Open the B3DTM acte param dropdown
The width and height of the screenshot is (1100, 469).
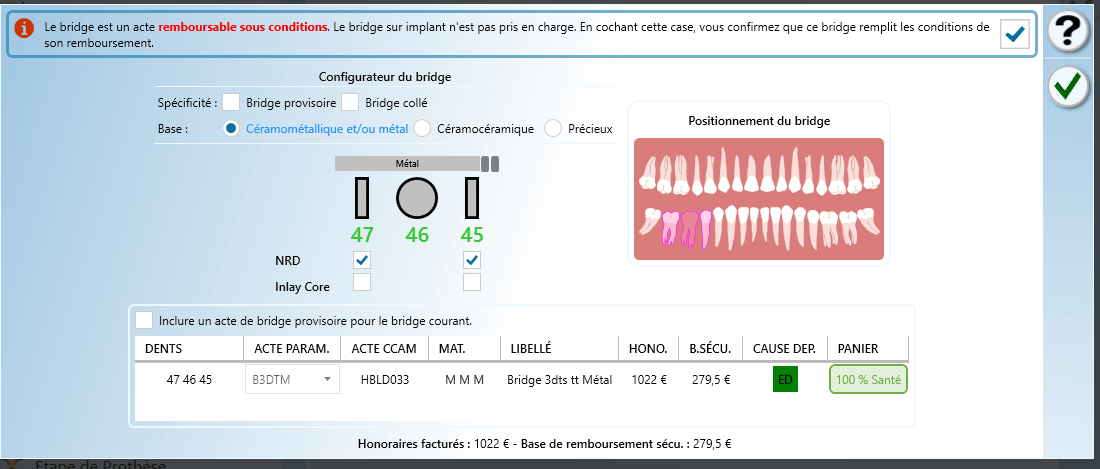(x=292, y=380)
